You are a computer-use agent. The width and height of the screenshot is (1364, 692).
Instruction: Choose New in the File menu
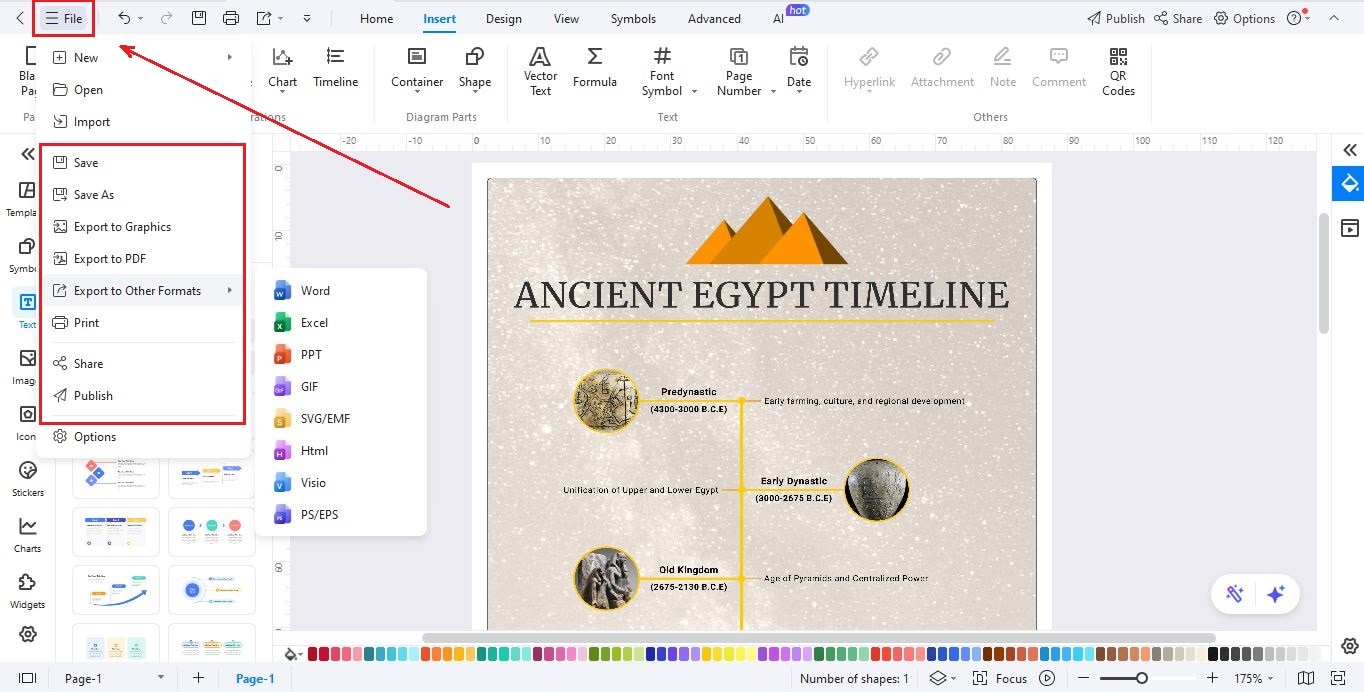(142, 57)
